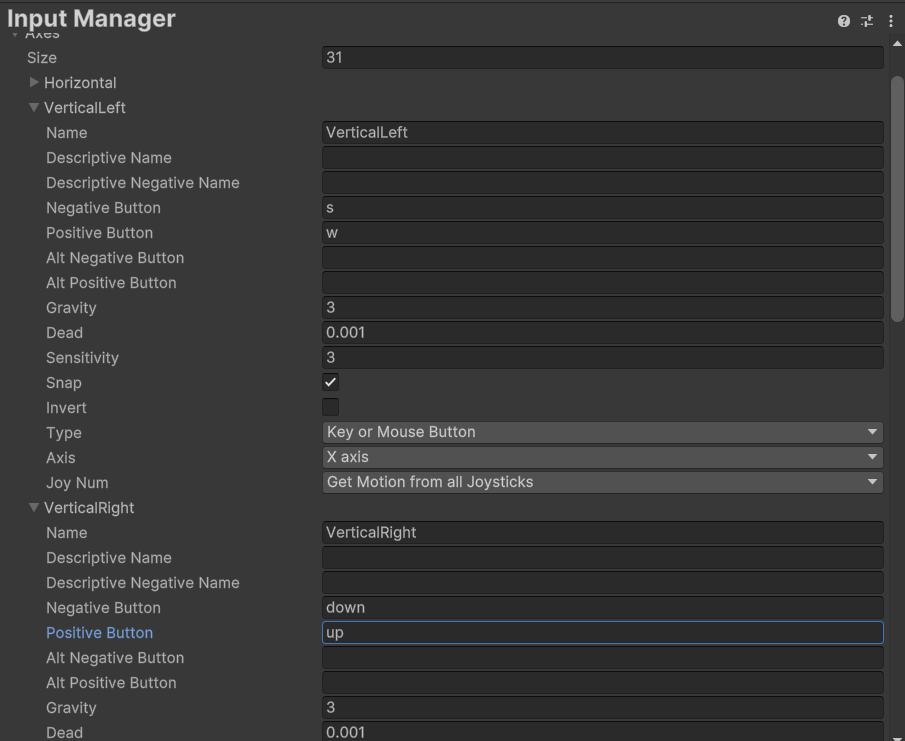This screenshot has height=741, width=905.
Task: Click the VerticalLeft Sensitivity field
Action: (603, 357)
